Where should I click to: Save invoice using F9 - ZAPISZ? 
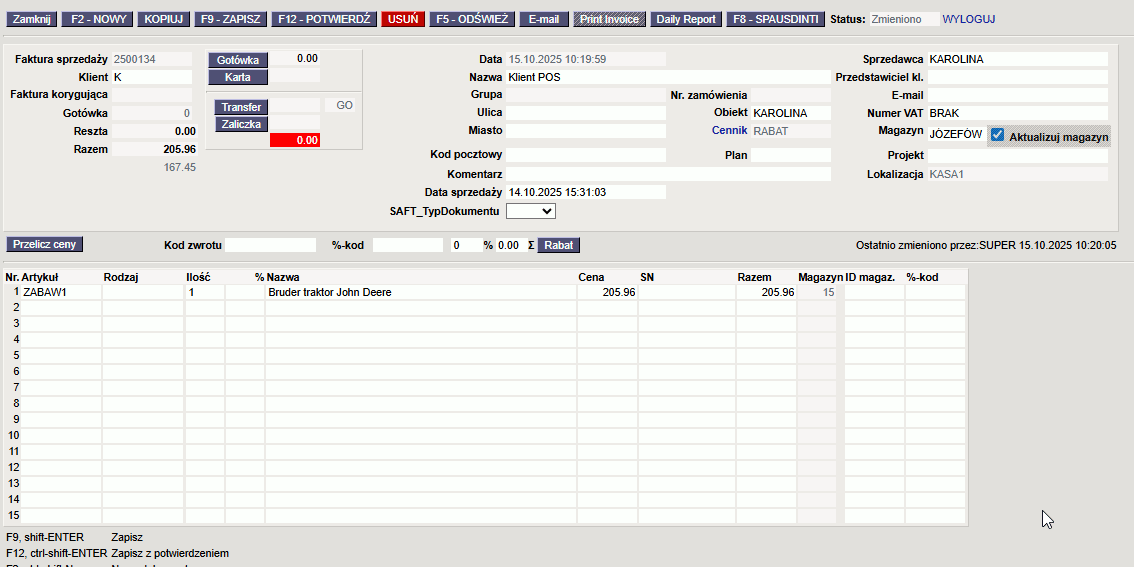pos(230,19)
